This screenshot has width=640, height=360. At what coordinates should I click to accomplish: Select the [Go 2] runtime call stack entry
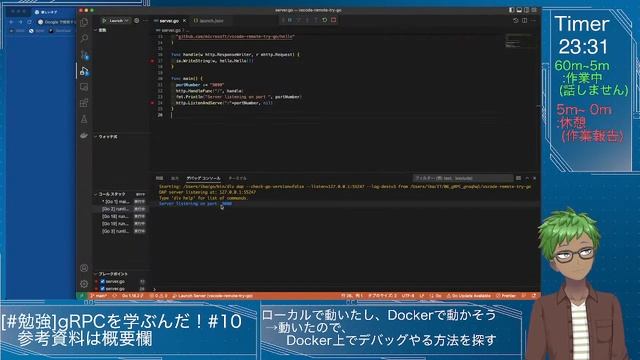122,209
